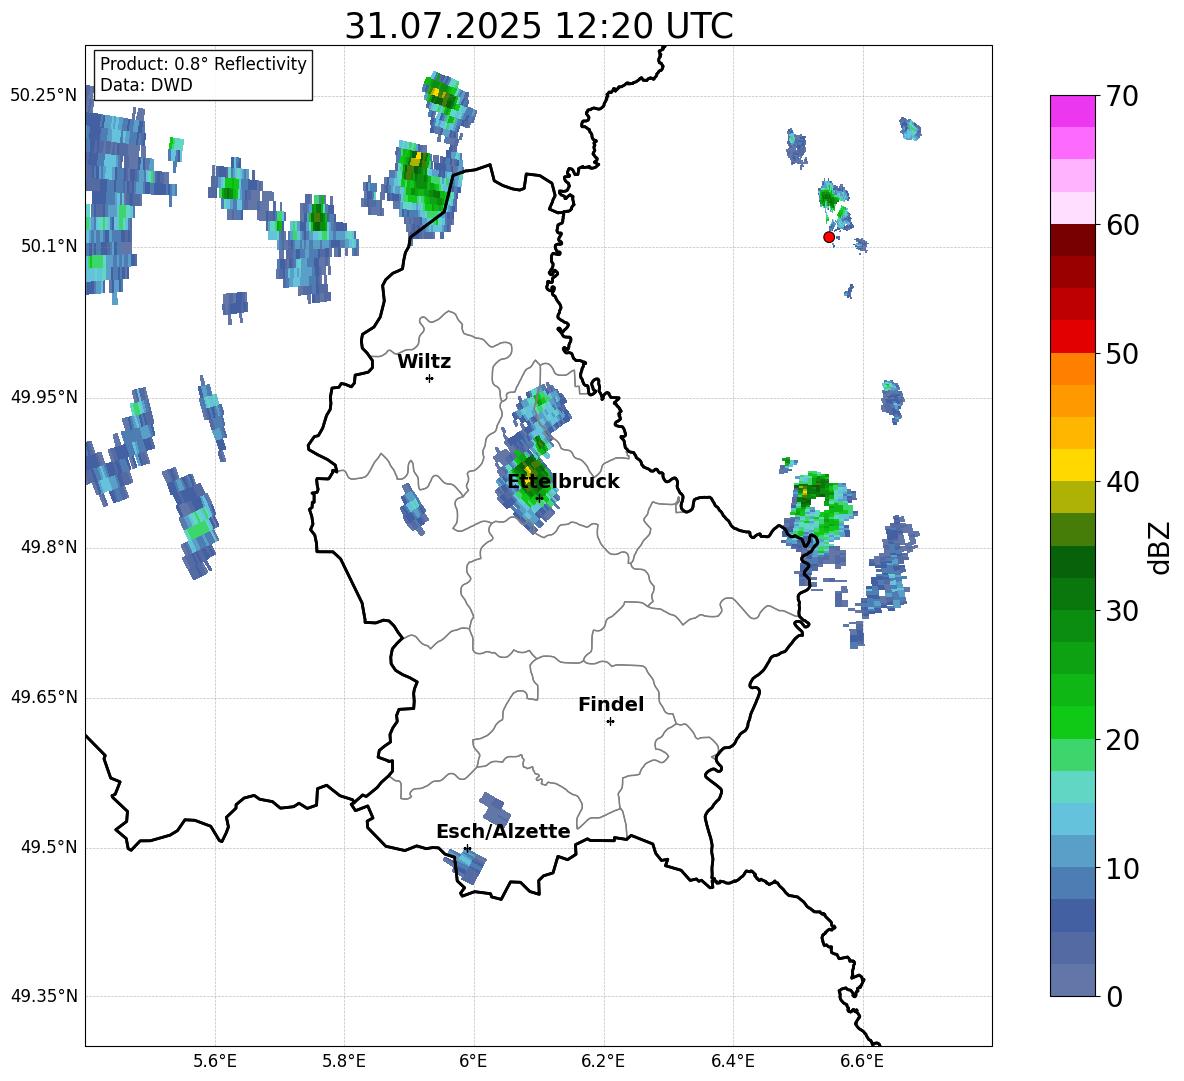This screenshot has width=1184, height=1081.
Task: Click the colorbar value 60
Action: (1122, 225)
